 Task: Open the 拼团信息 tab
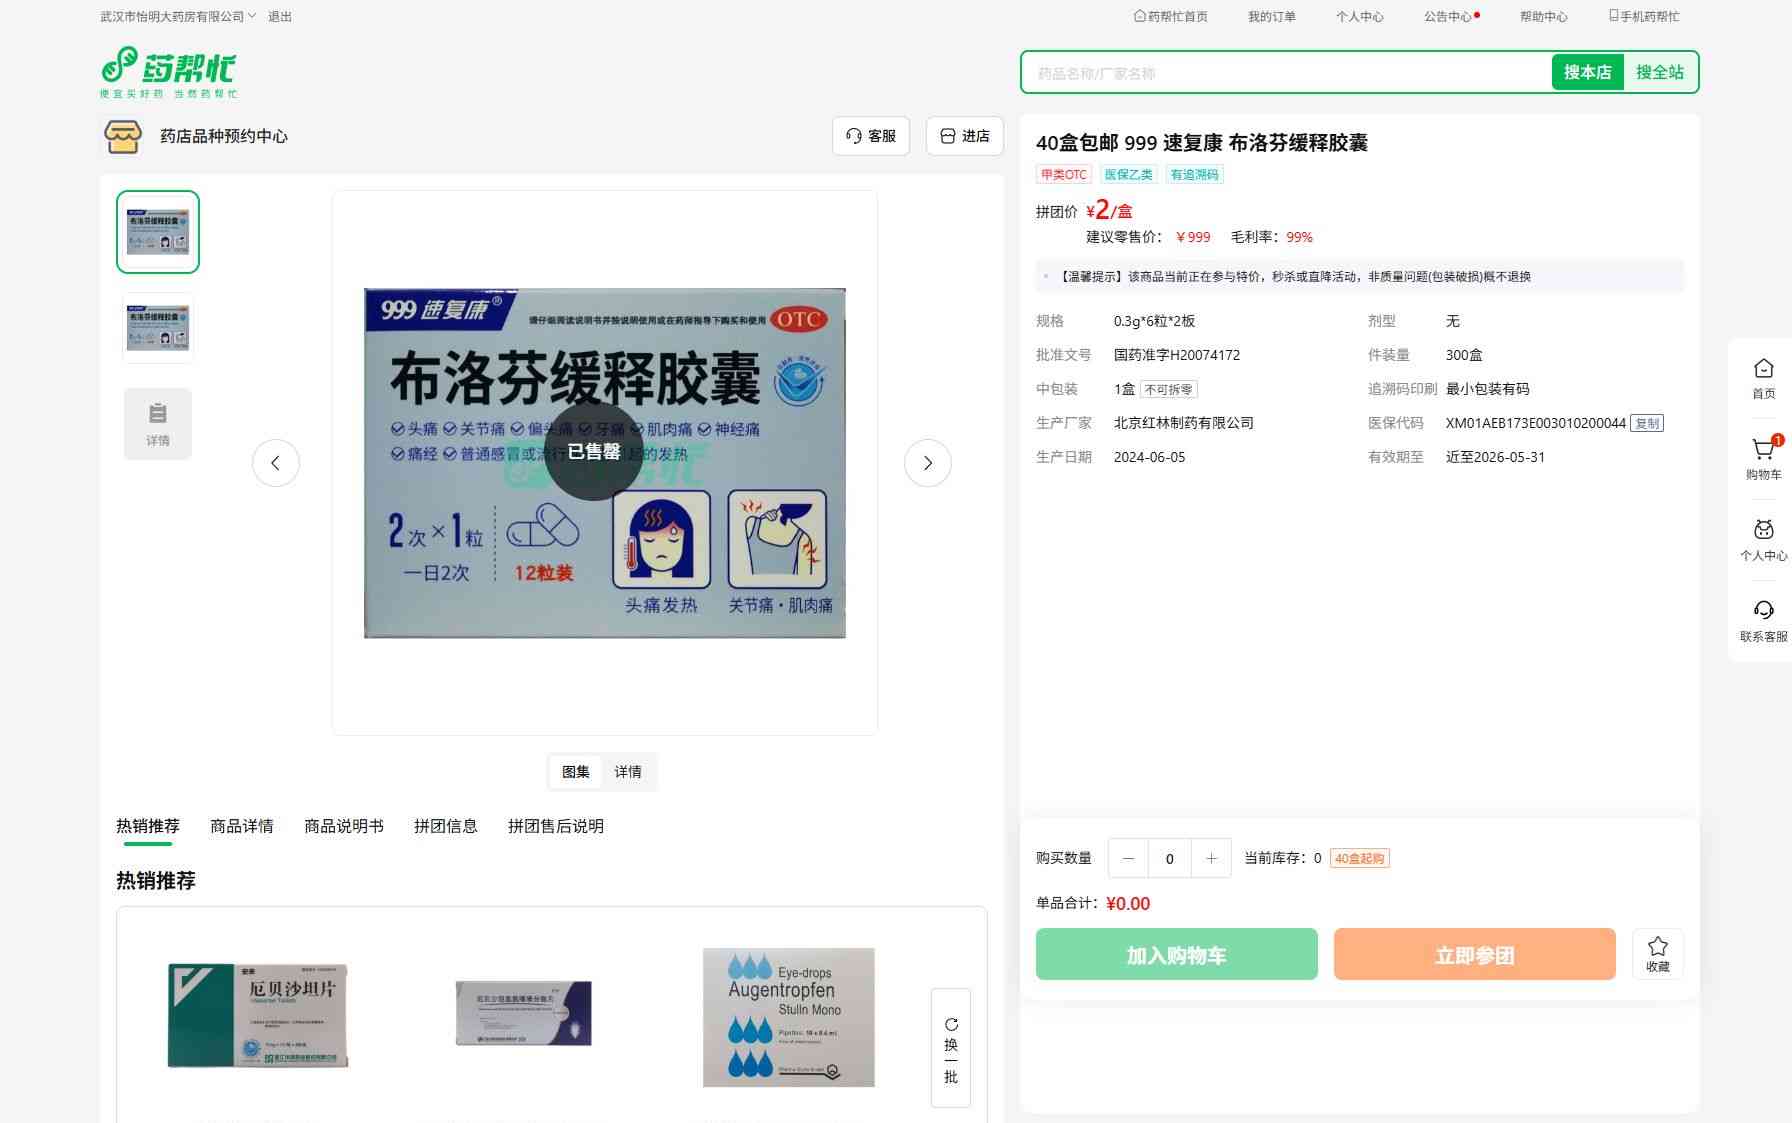(445, 826)
